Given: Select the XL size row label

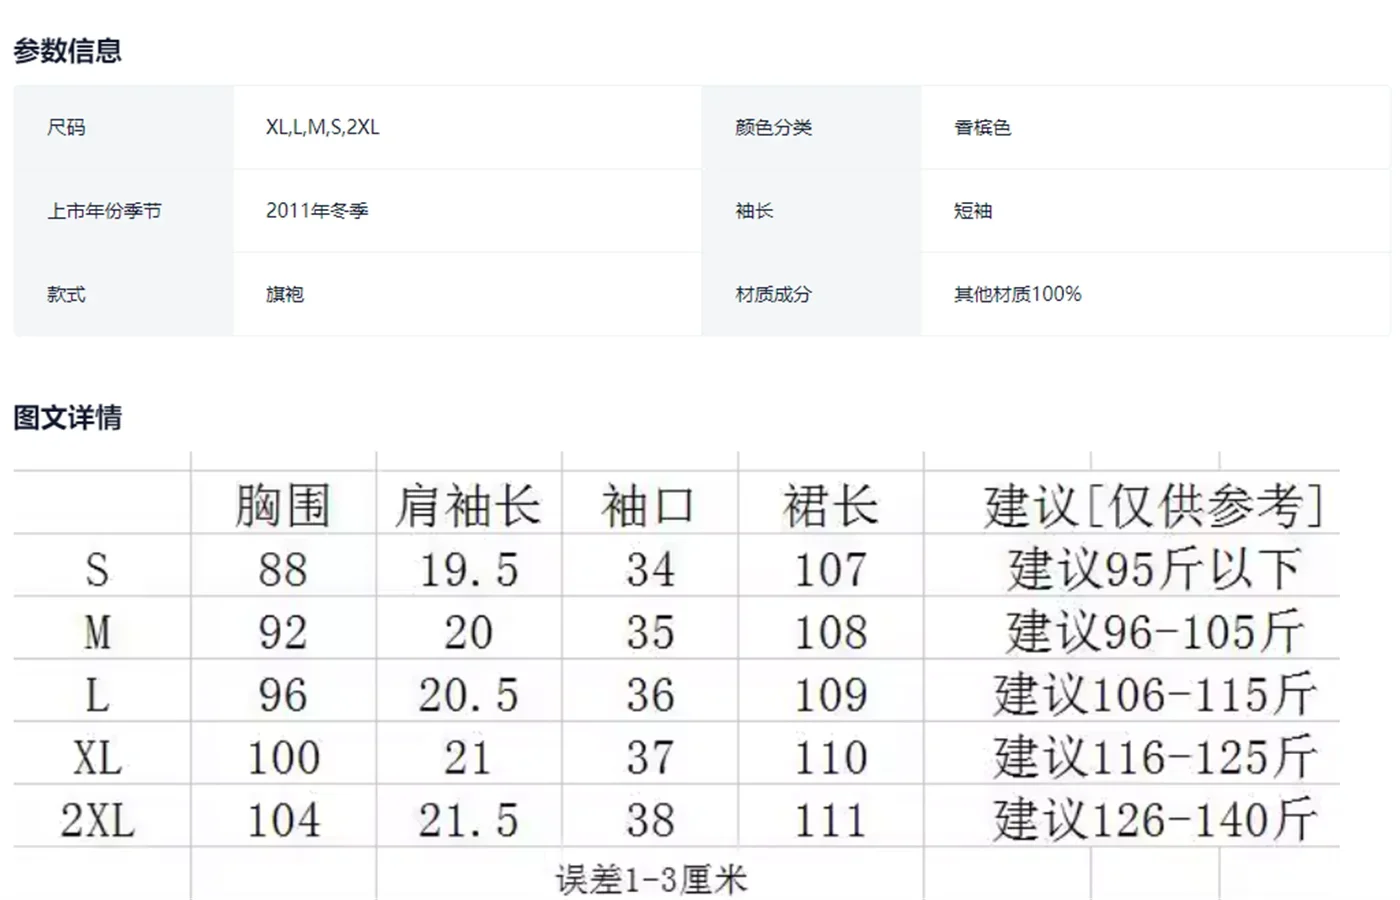Looking at the screenshot, I should 97,758.
